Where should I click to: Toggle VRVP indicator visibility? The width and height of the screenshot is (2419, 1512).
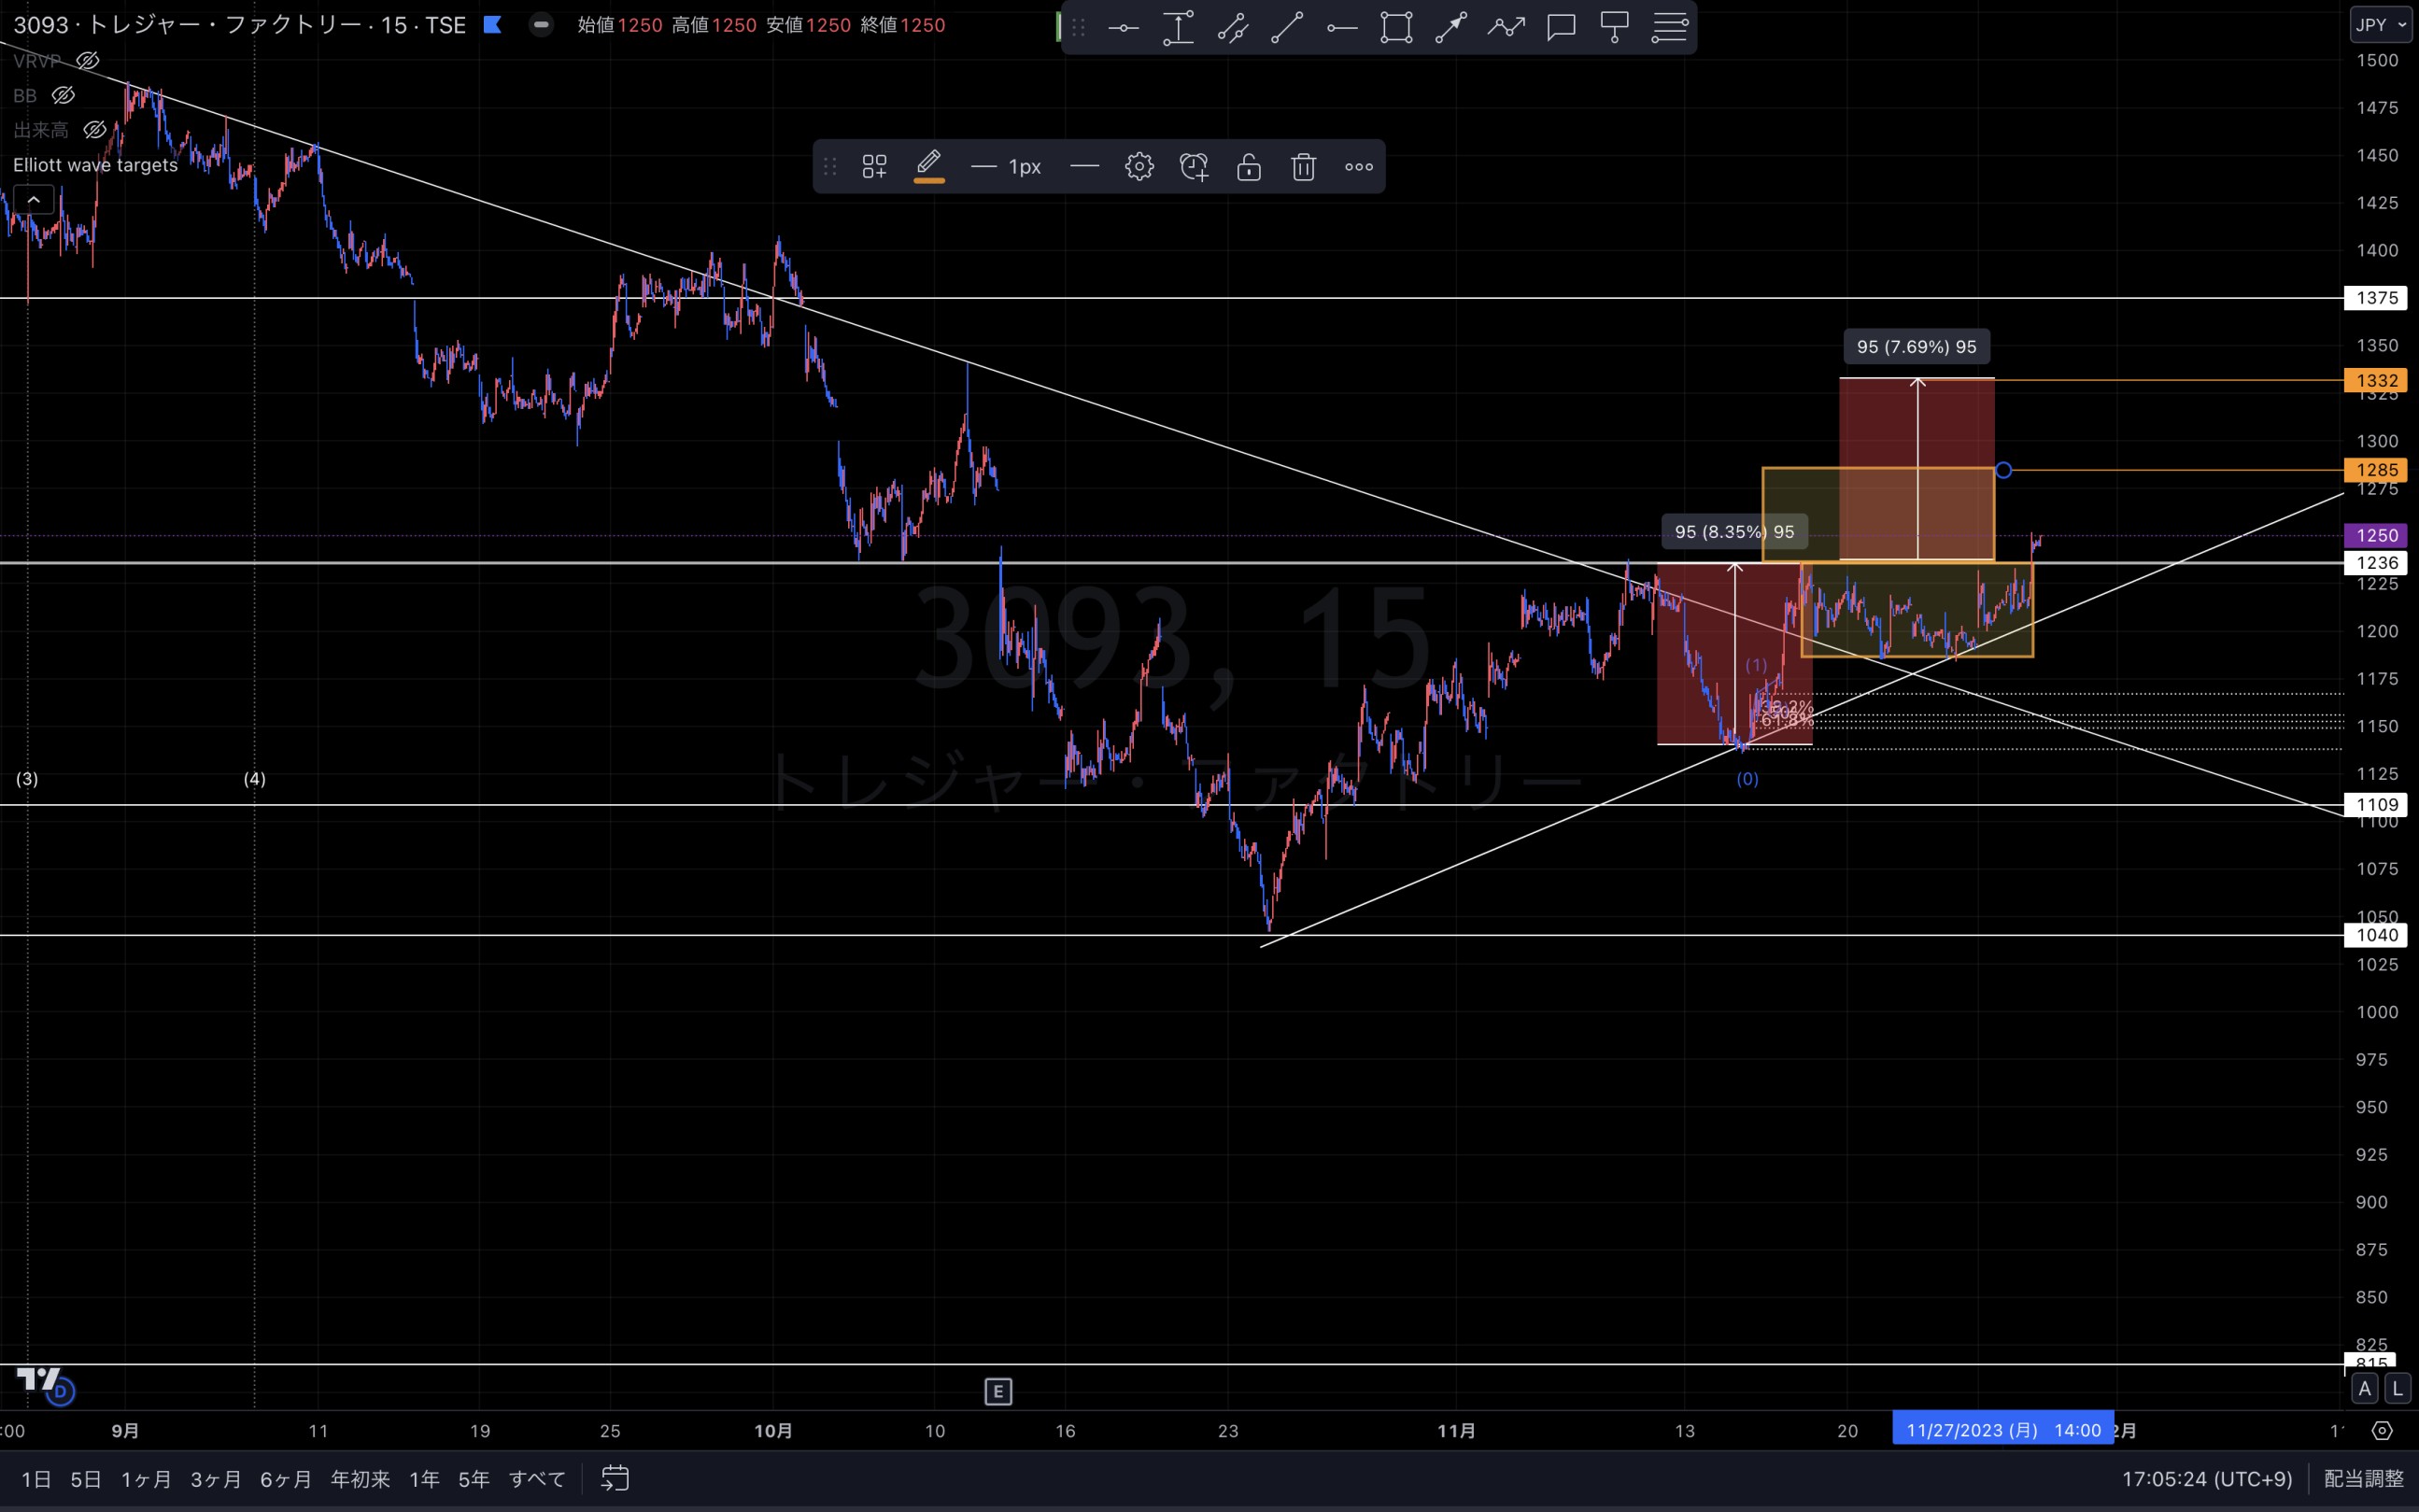pyautogui.click(x=88, y=61)
